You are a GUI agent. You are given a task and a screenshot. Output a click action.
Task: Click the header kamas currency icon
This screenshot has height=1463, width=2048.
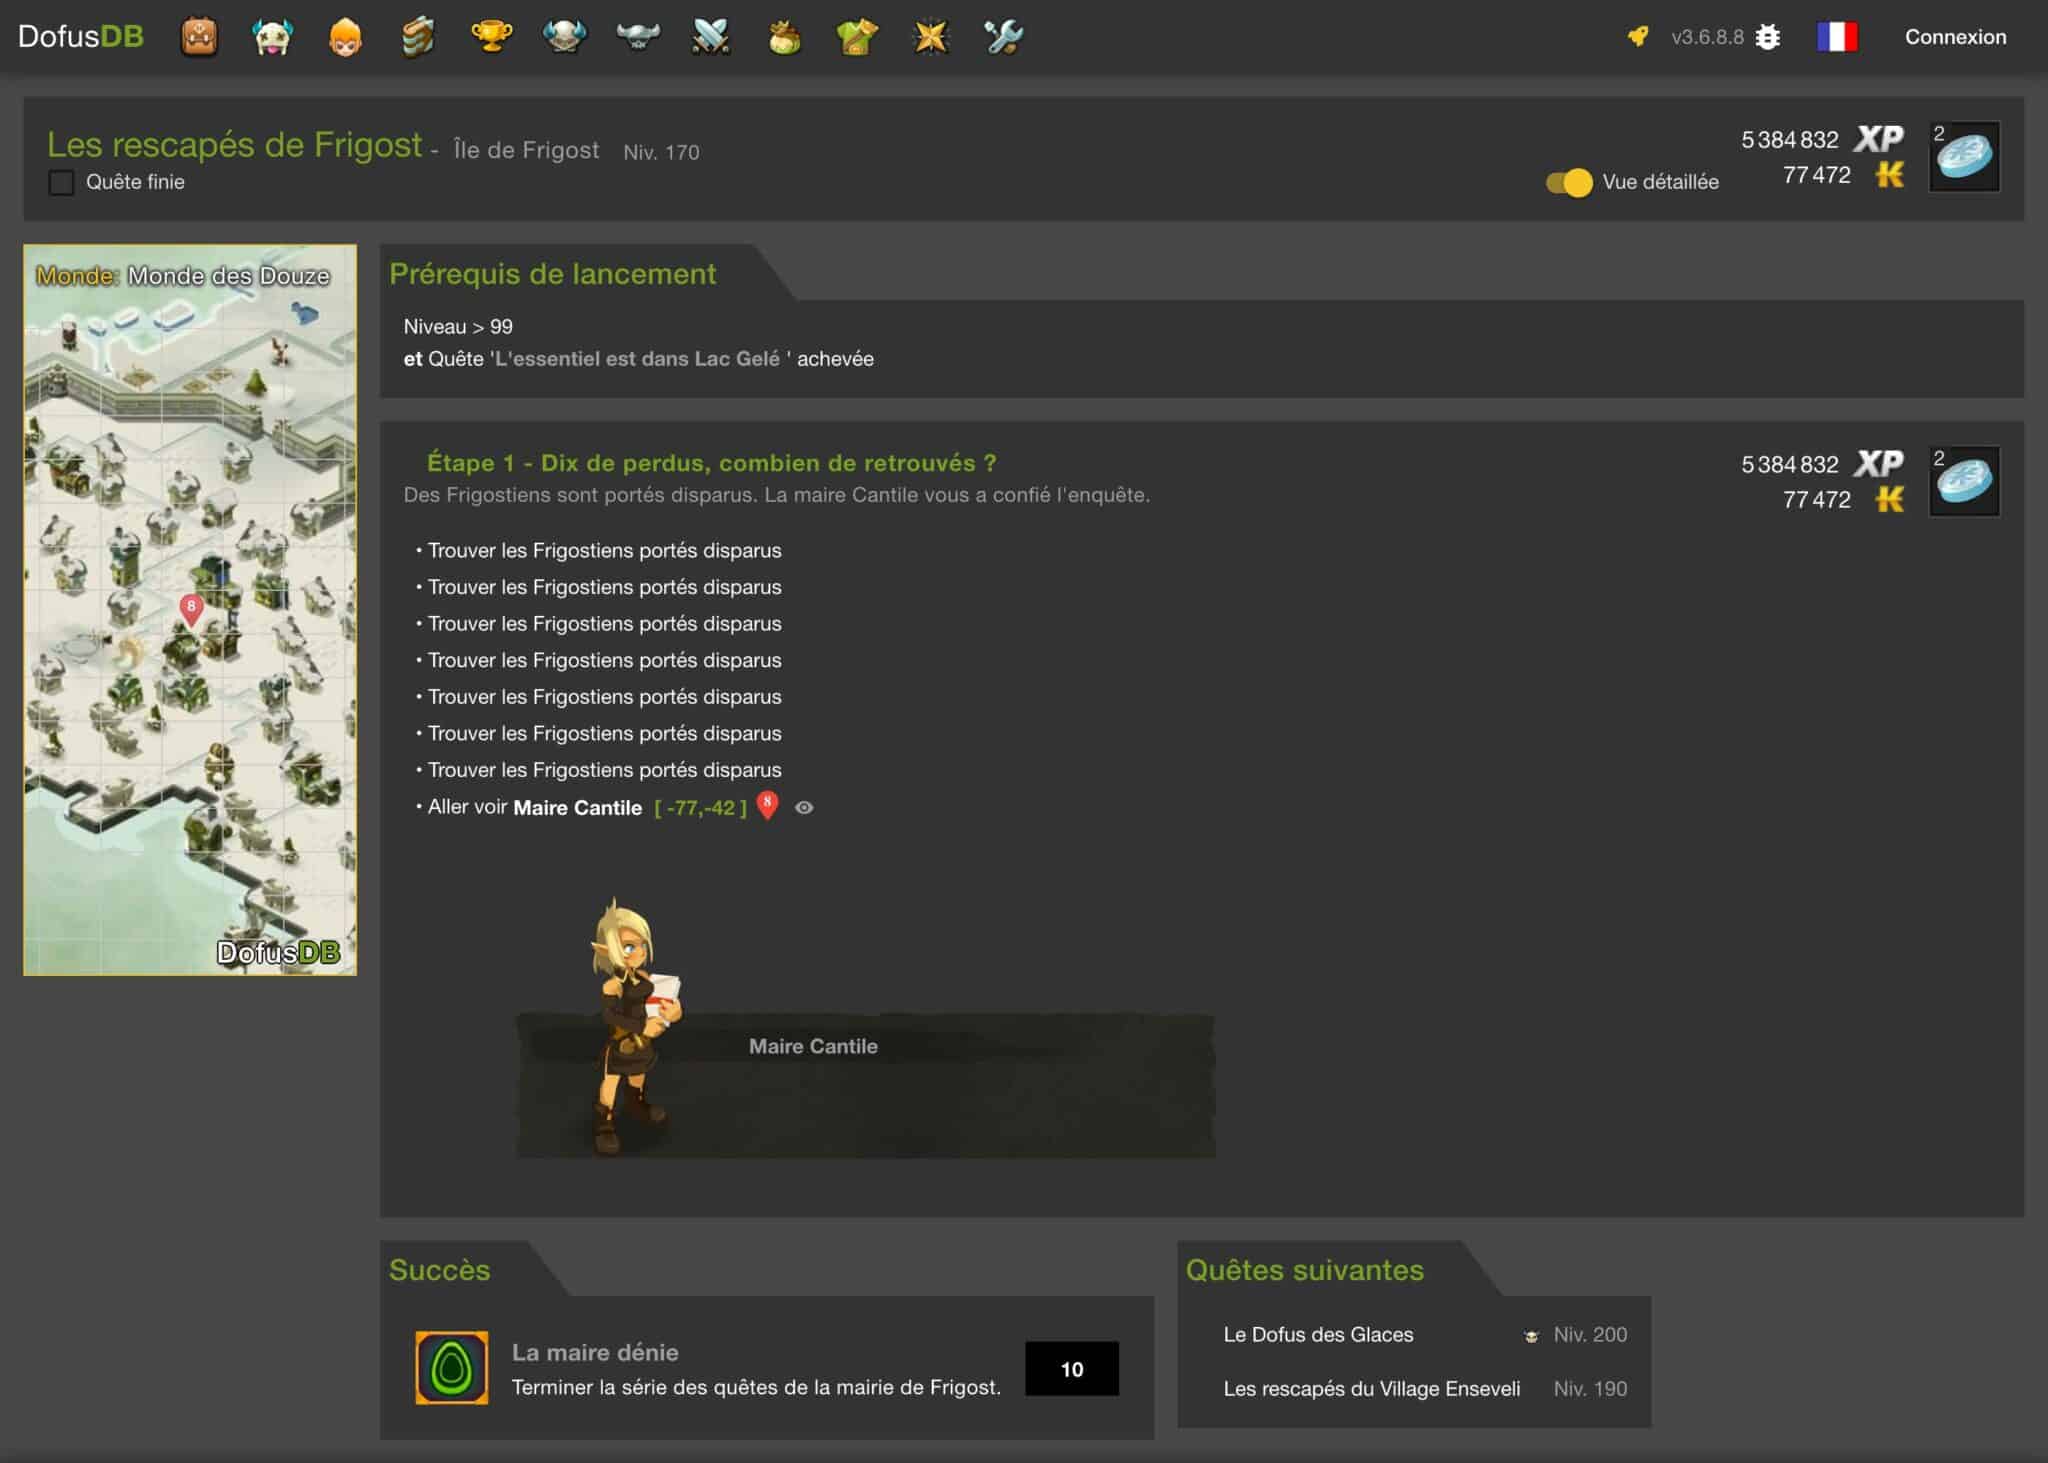point(1889,175)
